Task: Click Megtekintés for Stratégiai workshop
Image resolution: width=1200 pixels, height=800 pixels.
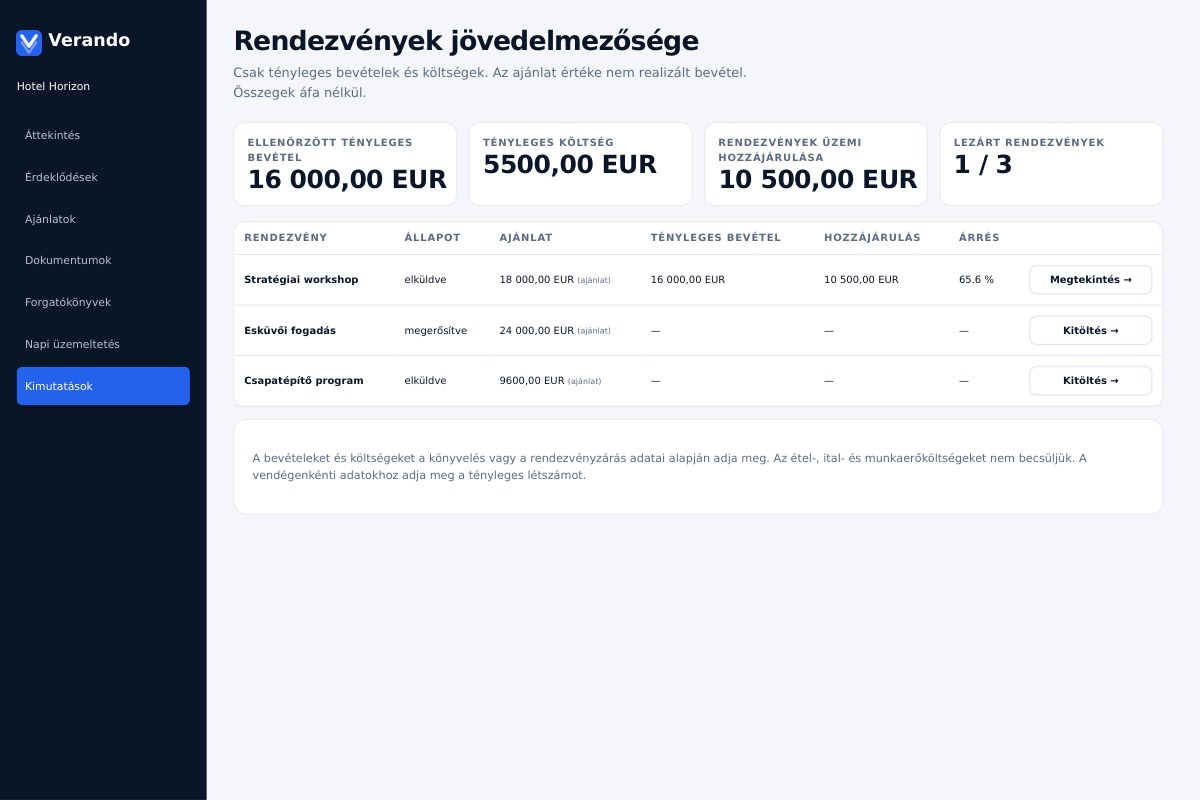Action: (x=1090, y=280)
